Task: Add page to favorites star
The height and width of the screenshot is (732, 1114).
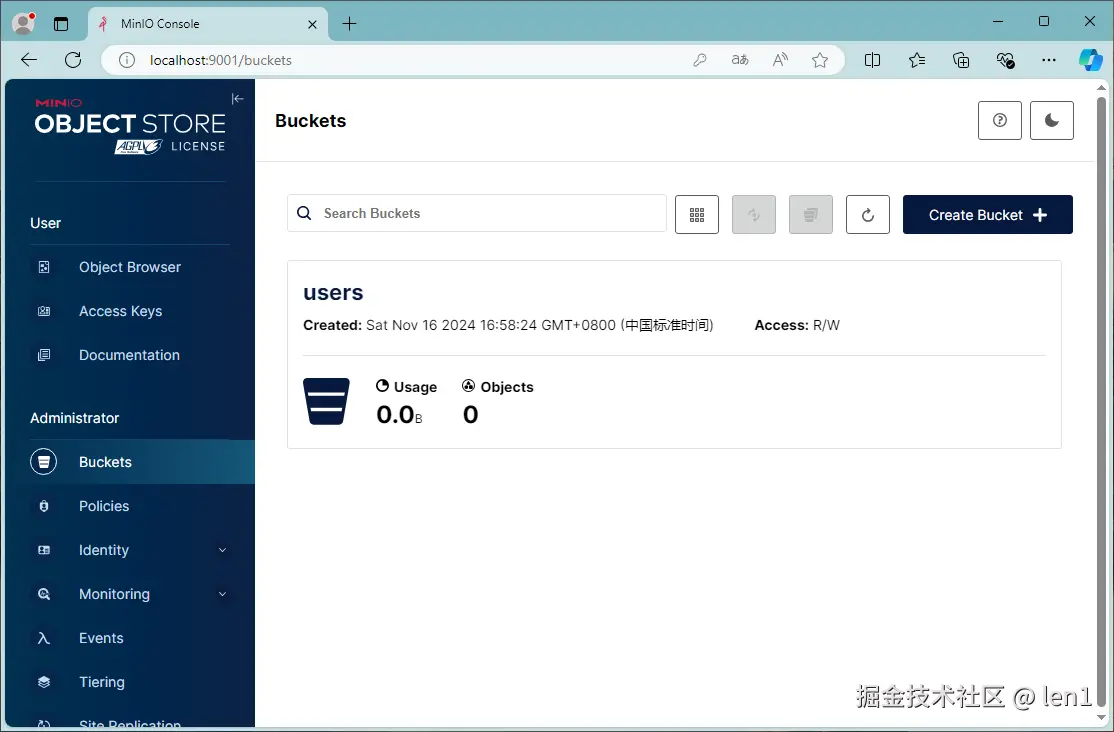Action: pos(820,60)
